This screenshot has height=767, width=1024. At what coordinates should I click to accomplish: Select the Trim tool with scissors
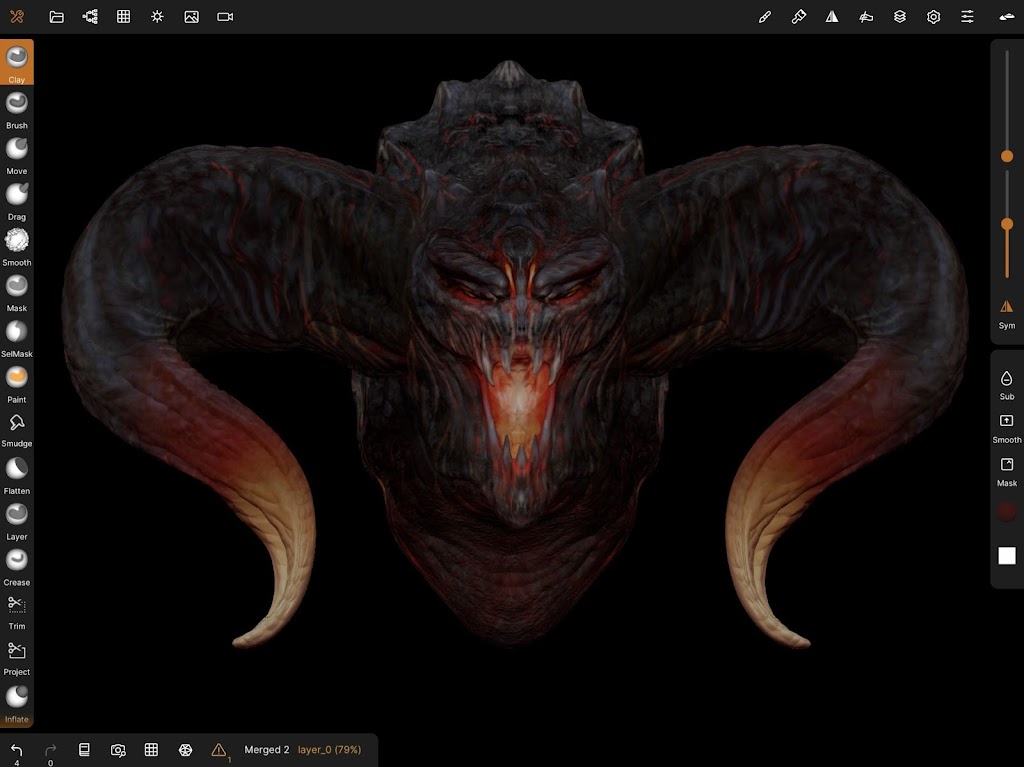17,609
